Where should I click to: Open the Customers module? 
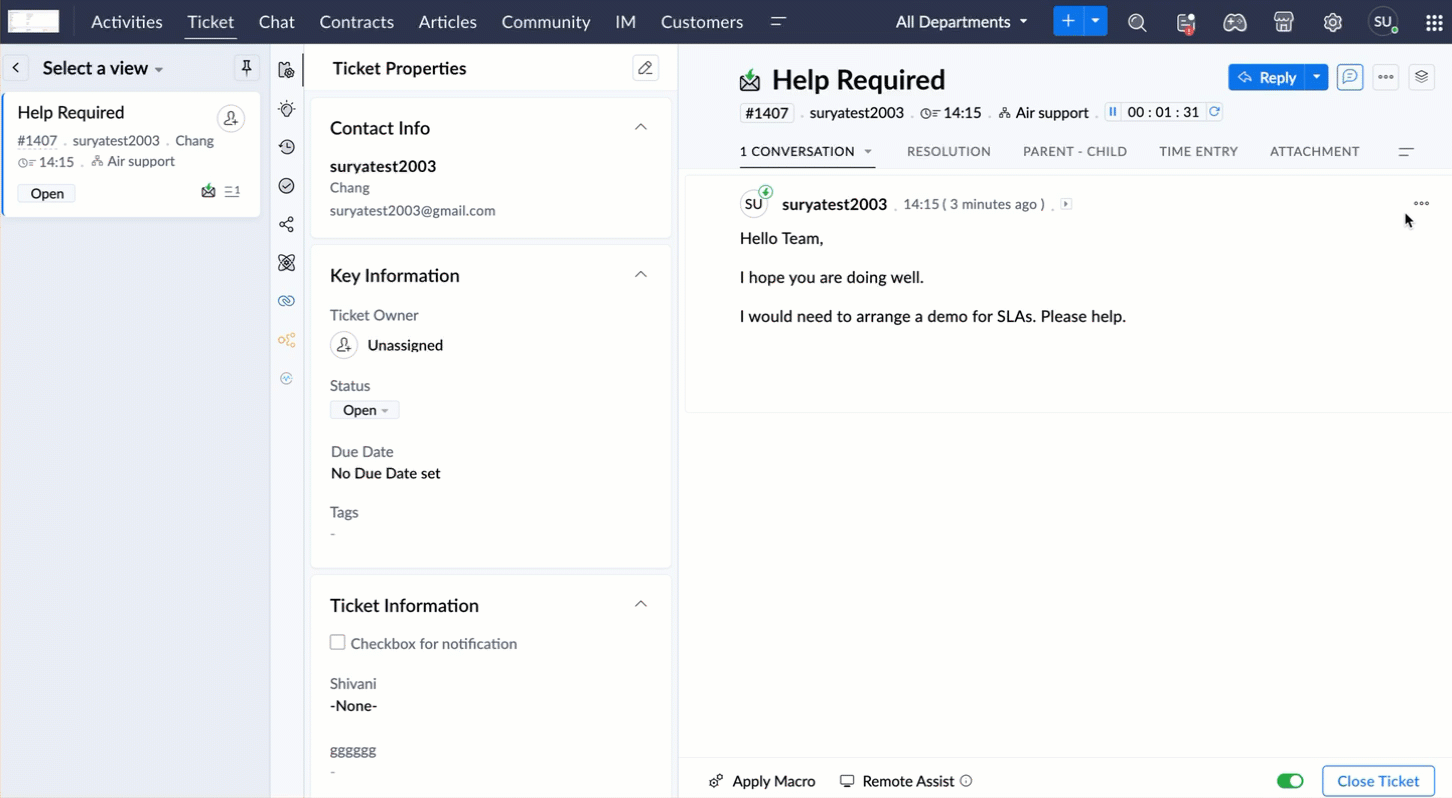pos(702,22)
